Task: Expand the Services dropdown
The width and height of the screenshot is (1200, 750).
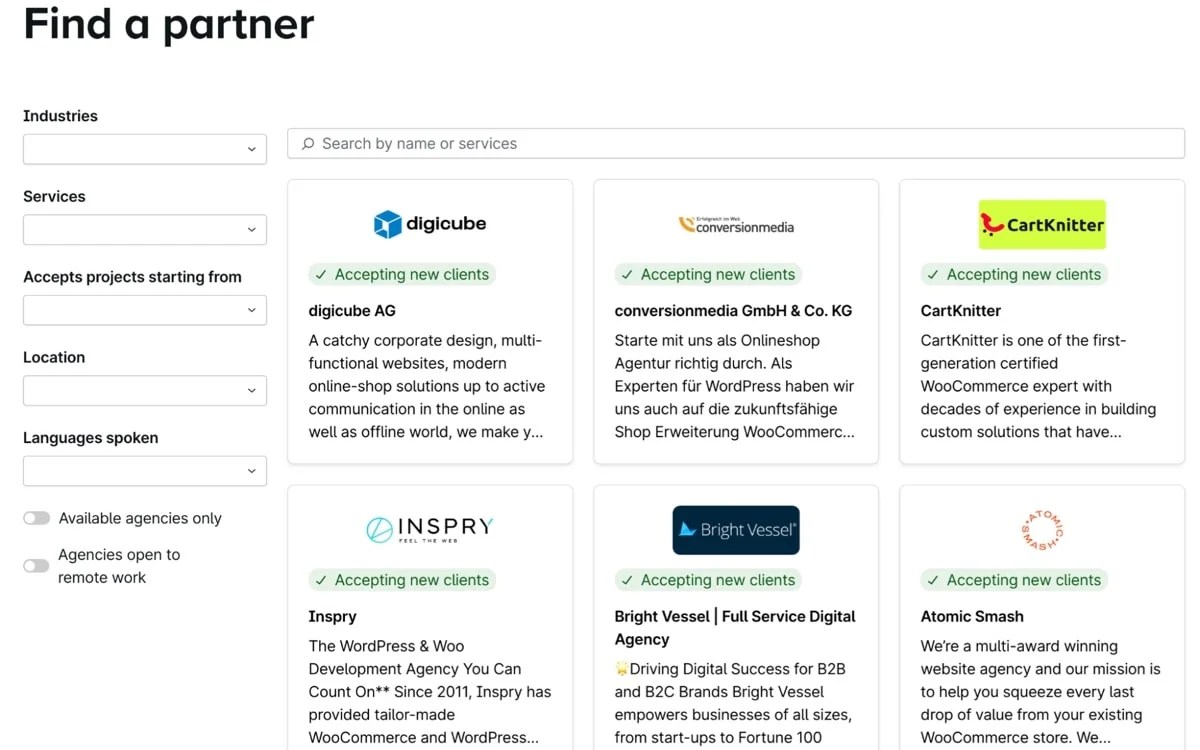Action: [x=144, y=229]
